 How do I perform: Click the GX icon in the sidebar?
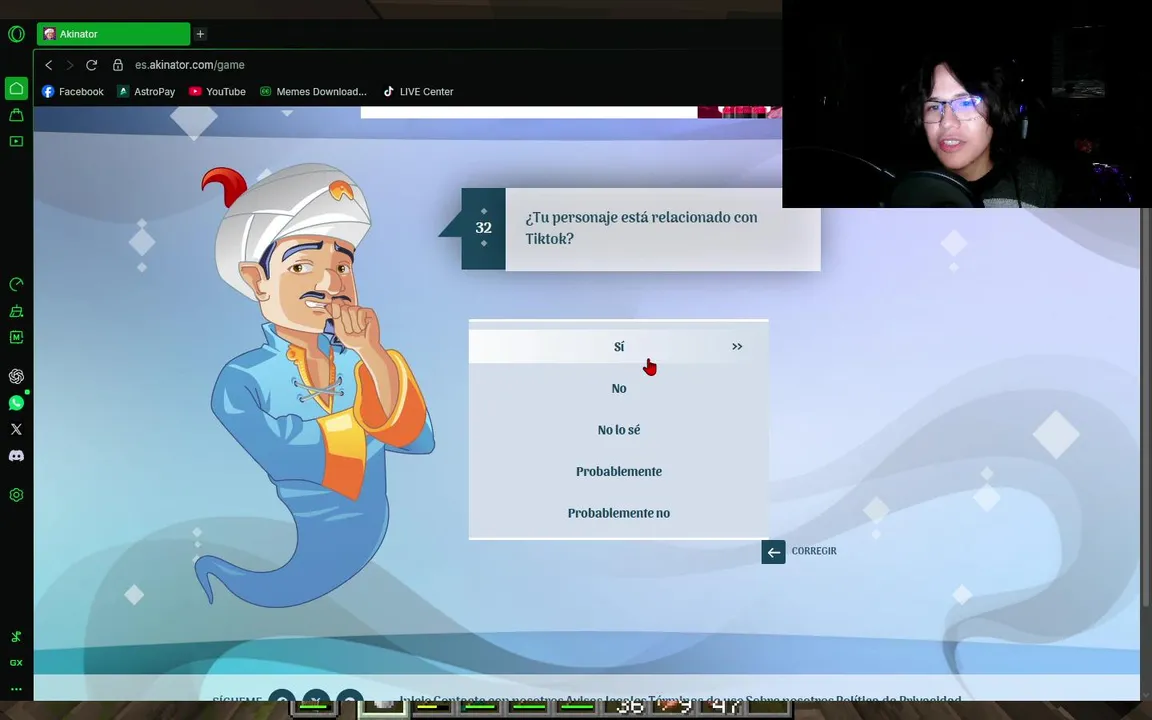tap(16, 663)
